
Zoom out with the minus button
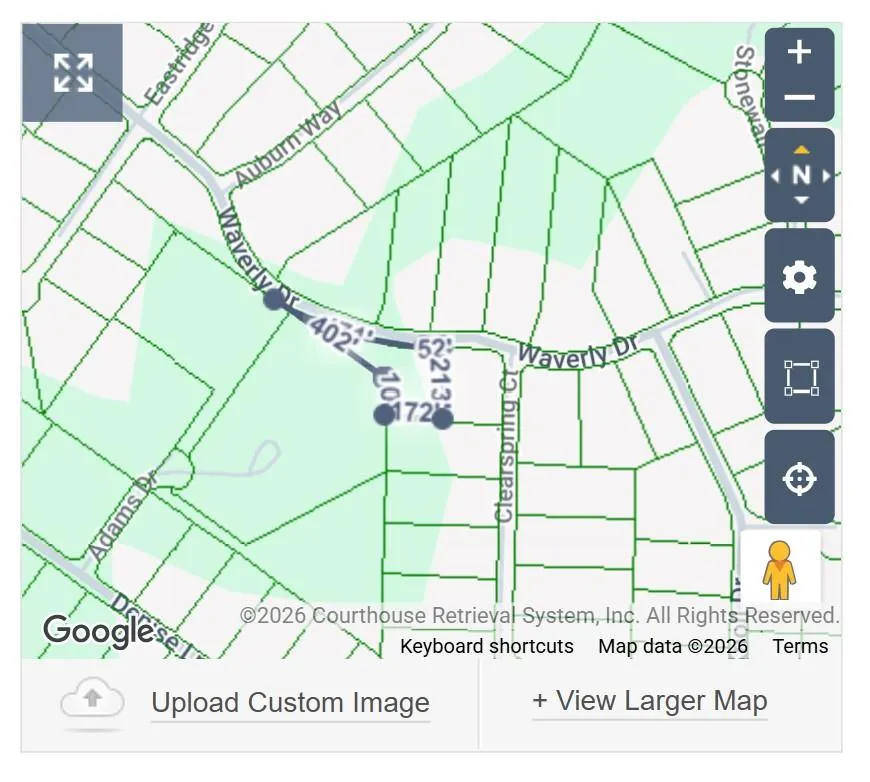point(799,98)
